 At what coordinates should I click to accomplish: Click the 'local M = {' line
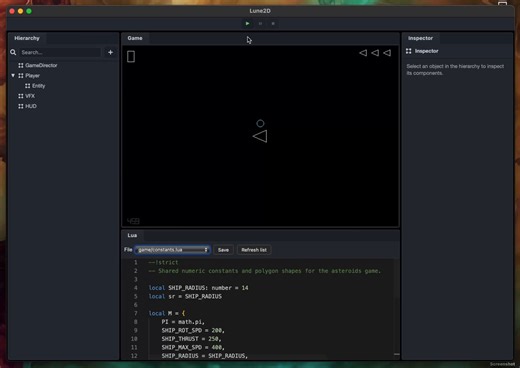click(x=167, y=314)
